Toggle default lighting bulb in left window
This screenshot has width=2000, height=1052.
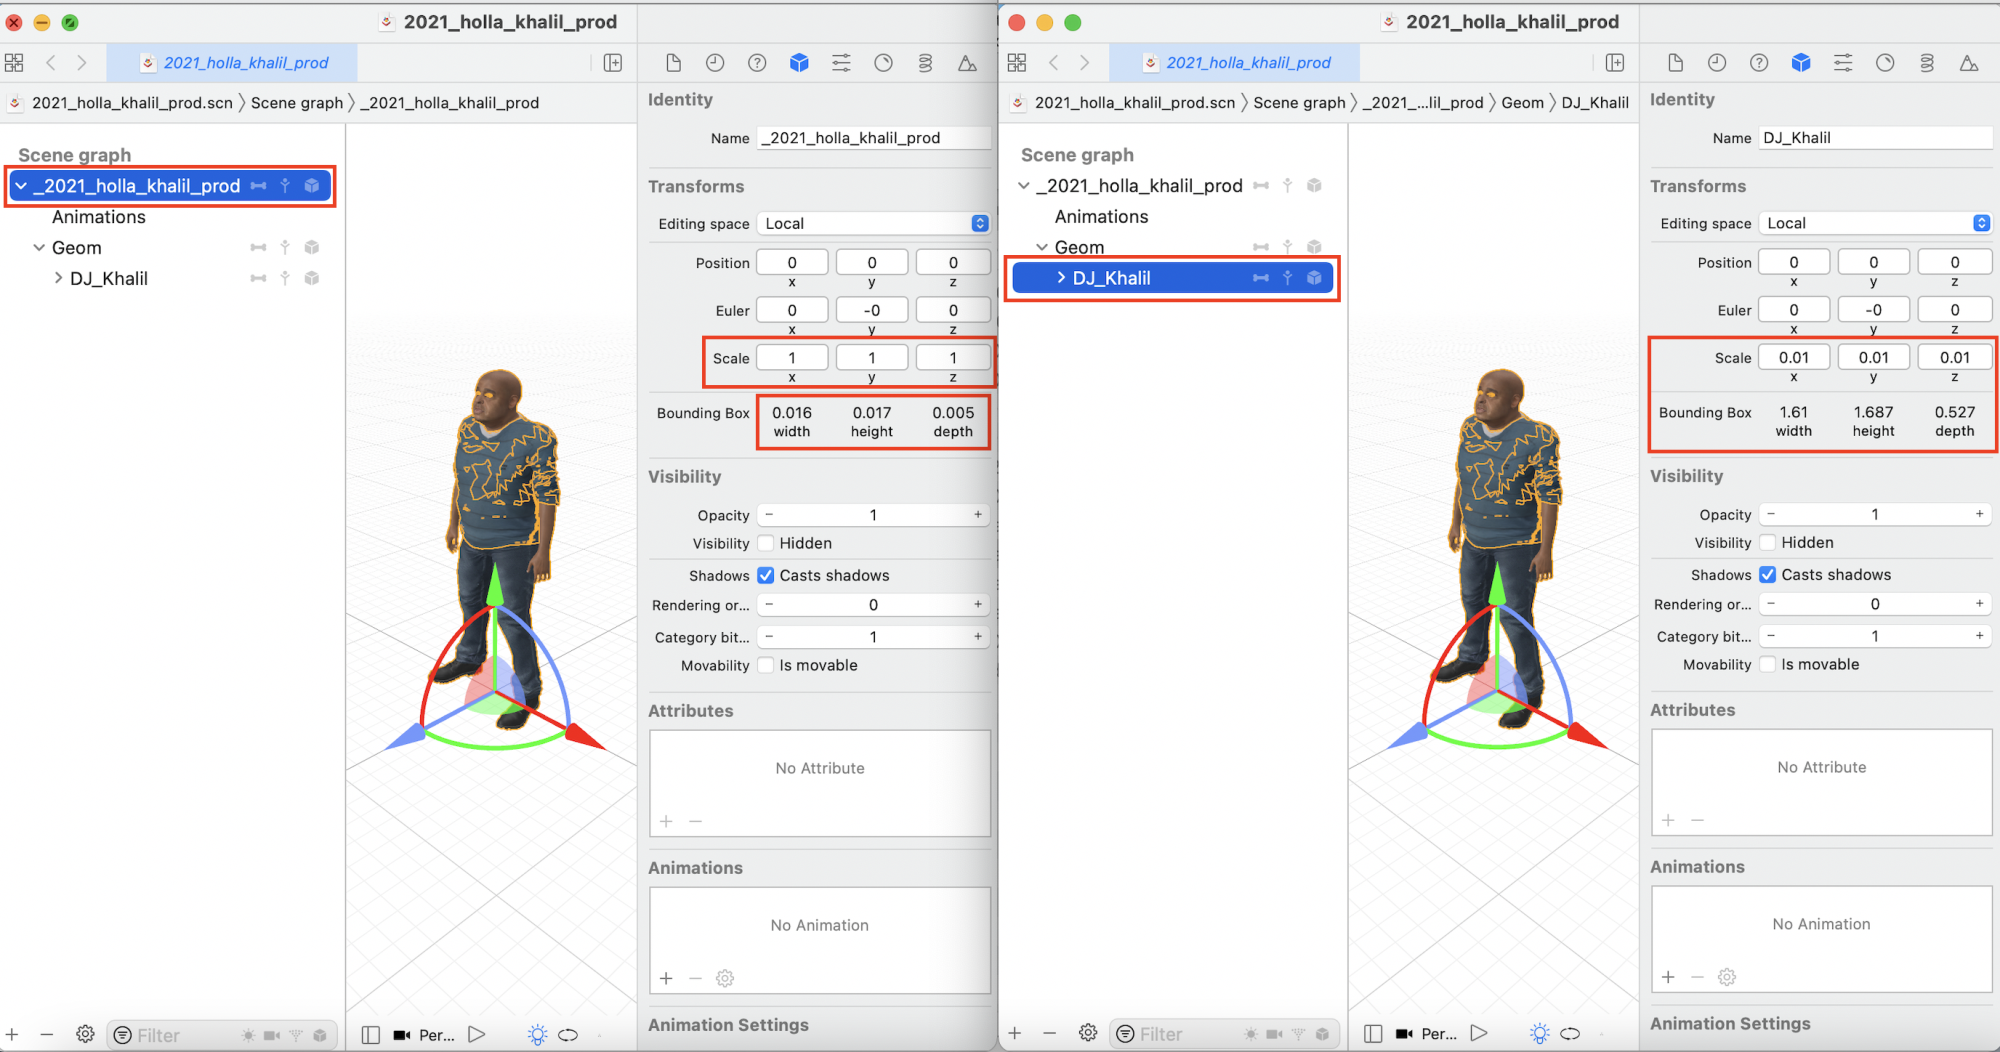coord(538,1035)
